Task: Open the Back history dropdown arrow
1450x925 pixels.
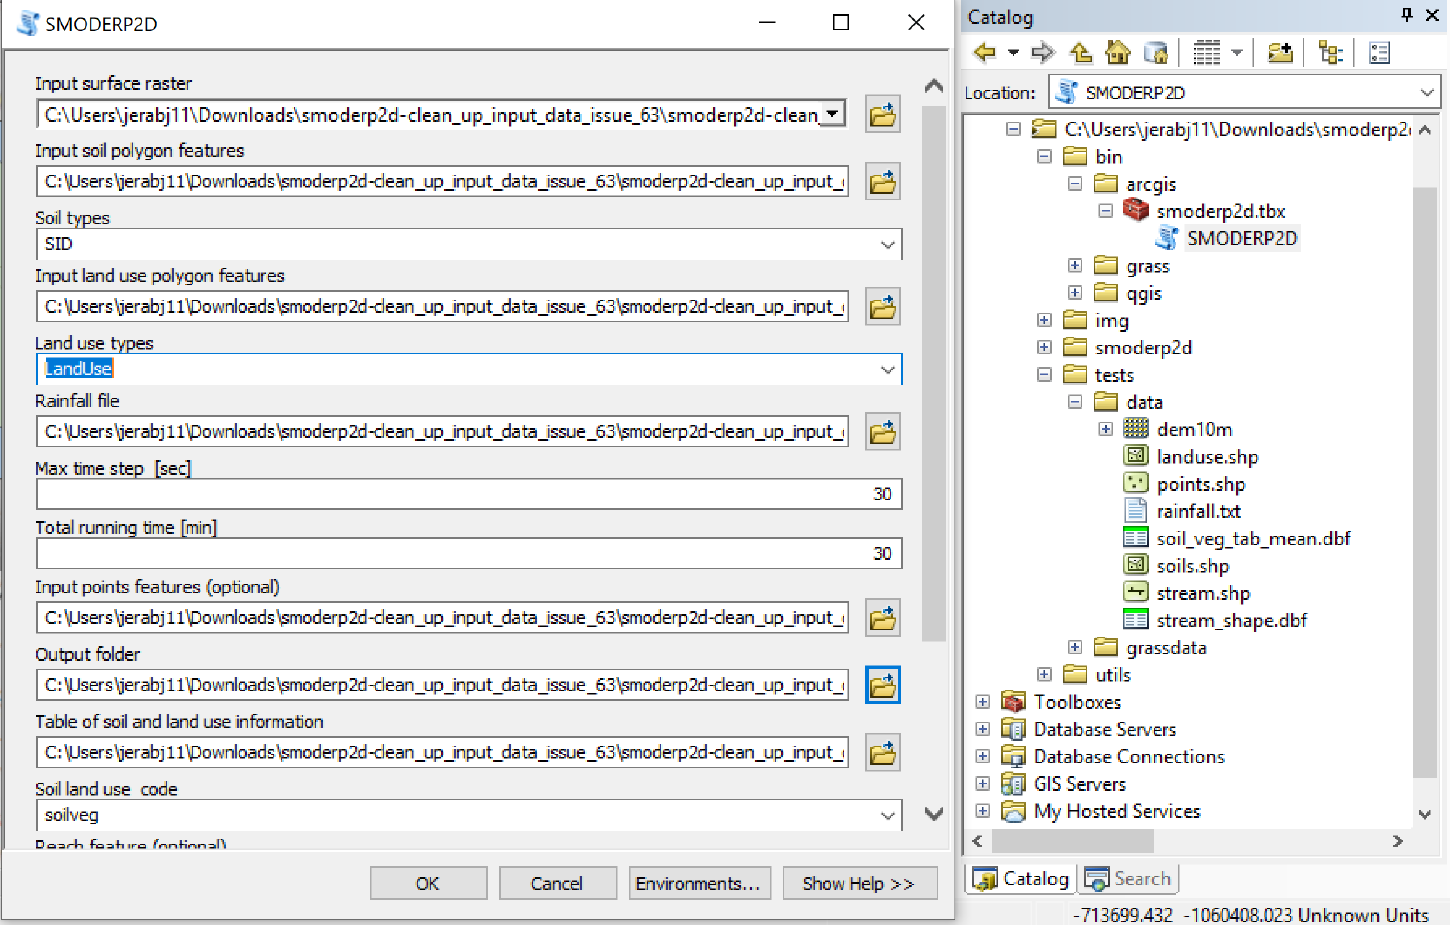Action: [x=1013, y=53]
